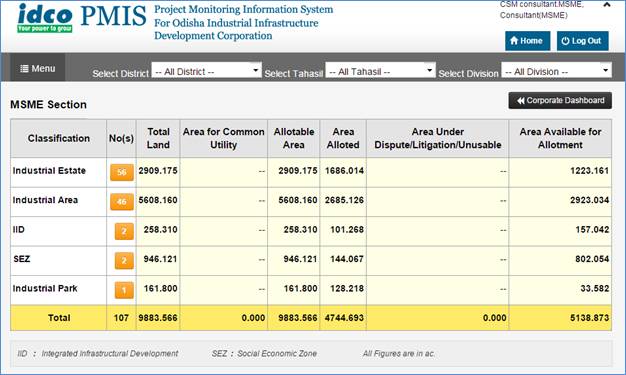The image size is (626, 375).
Task: Click the PMIS title text
Action: pyautogui.click(x=113, y=16)
